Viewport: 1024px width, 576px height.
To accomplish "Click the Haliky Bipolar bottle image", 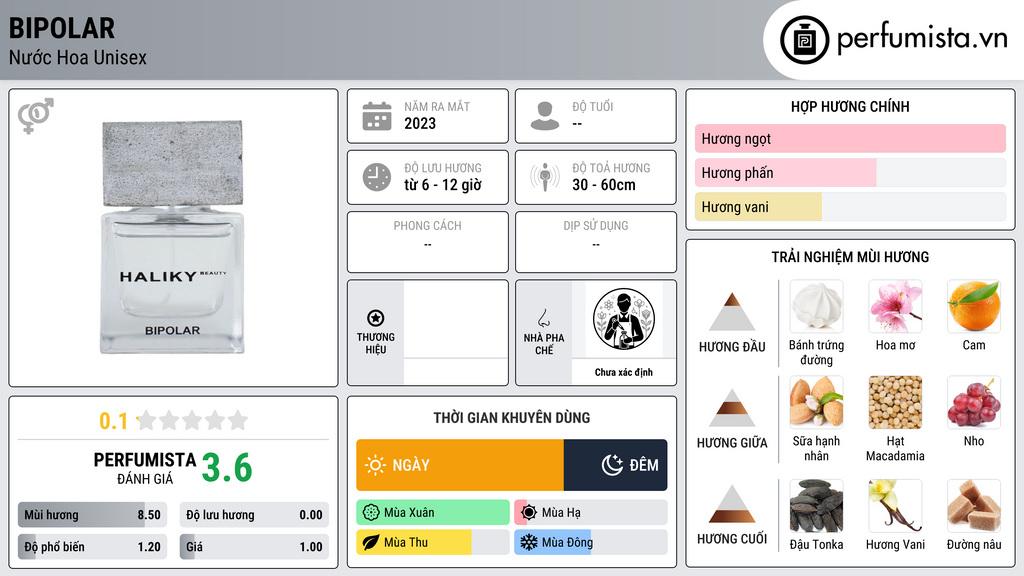I will (172, 237).
